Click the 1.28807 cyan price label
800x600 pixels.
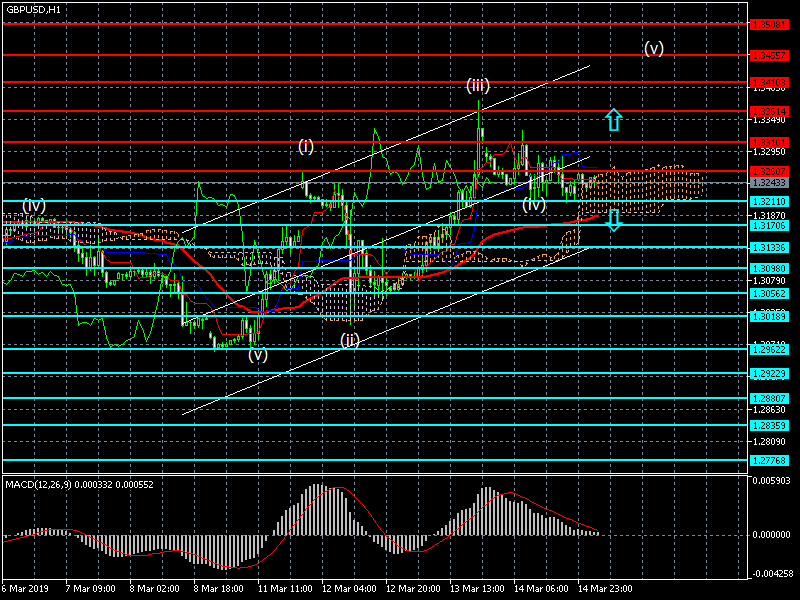tap(769, 398)
